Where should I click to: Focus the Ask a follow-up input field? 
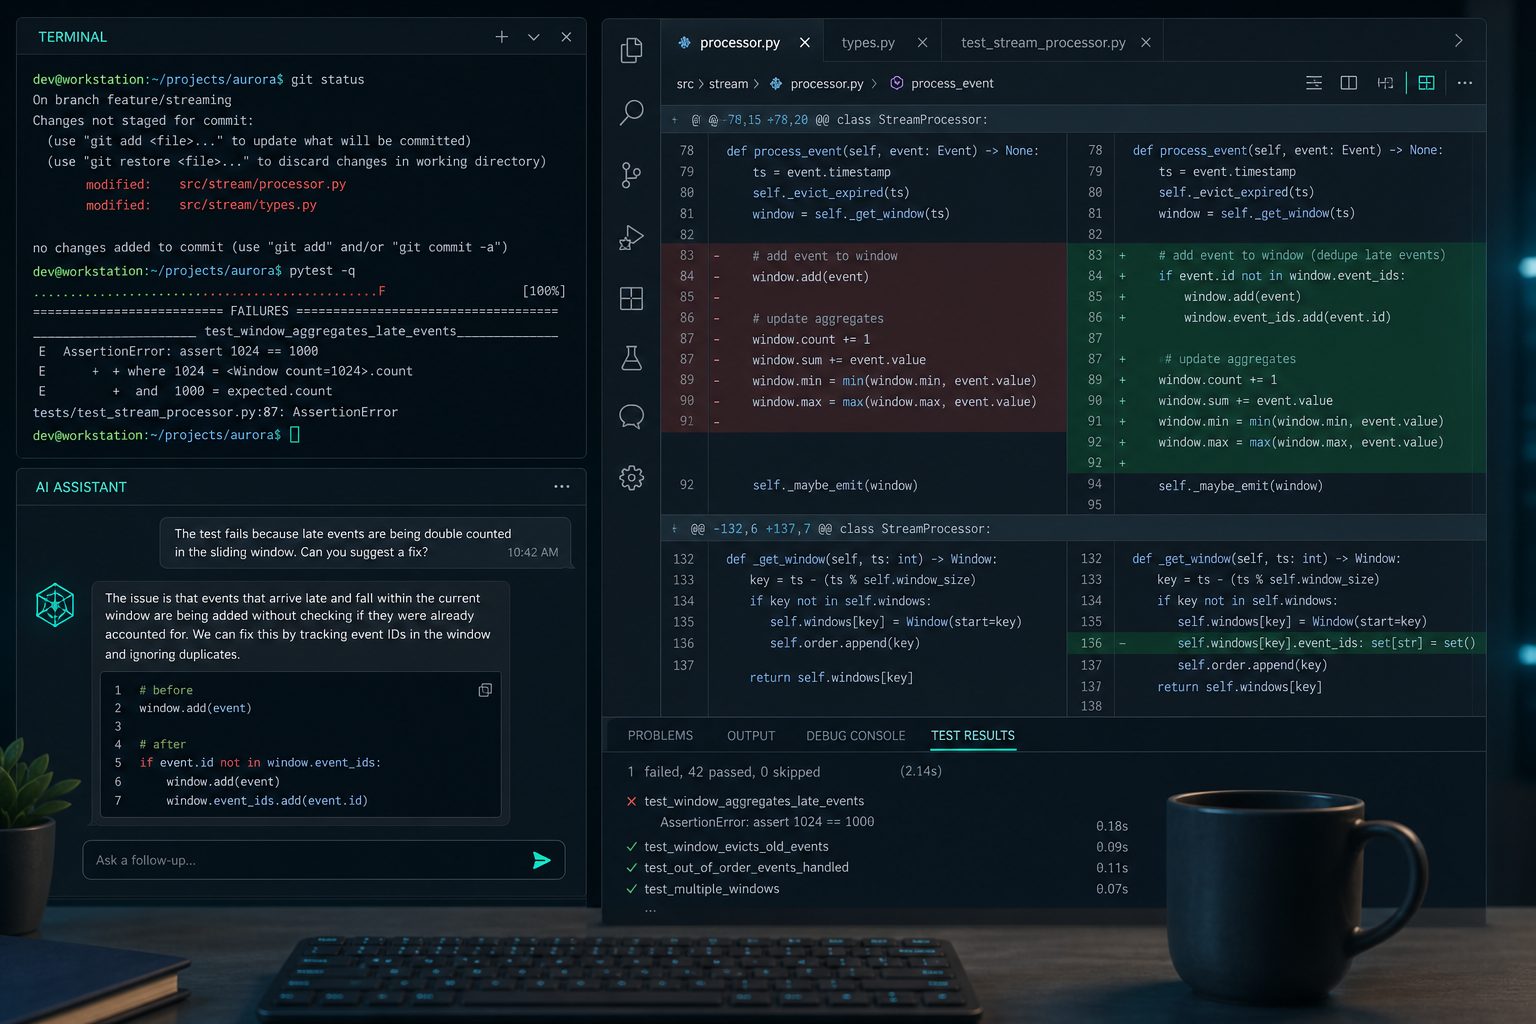[324, 860]
